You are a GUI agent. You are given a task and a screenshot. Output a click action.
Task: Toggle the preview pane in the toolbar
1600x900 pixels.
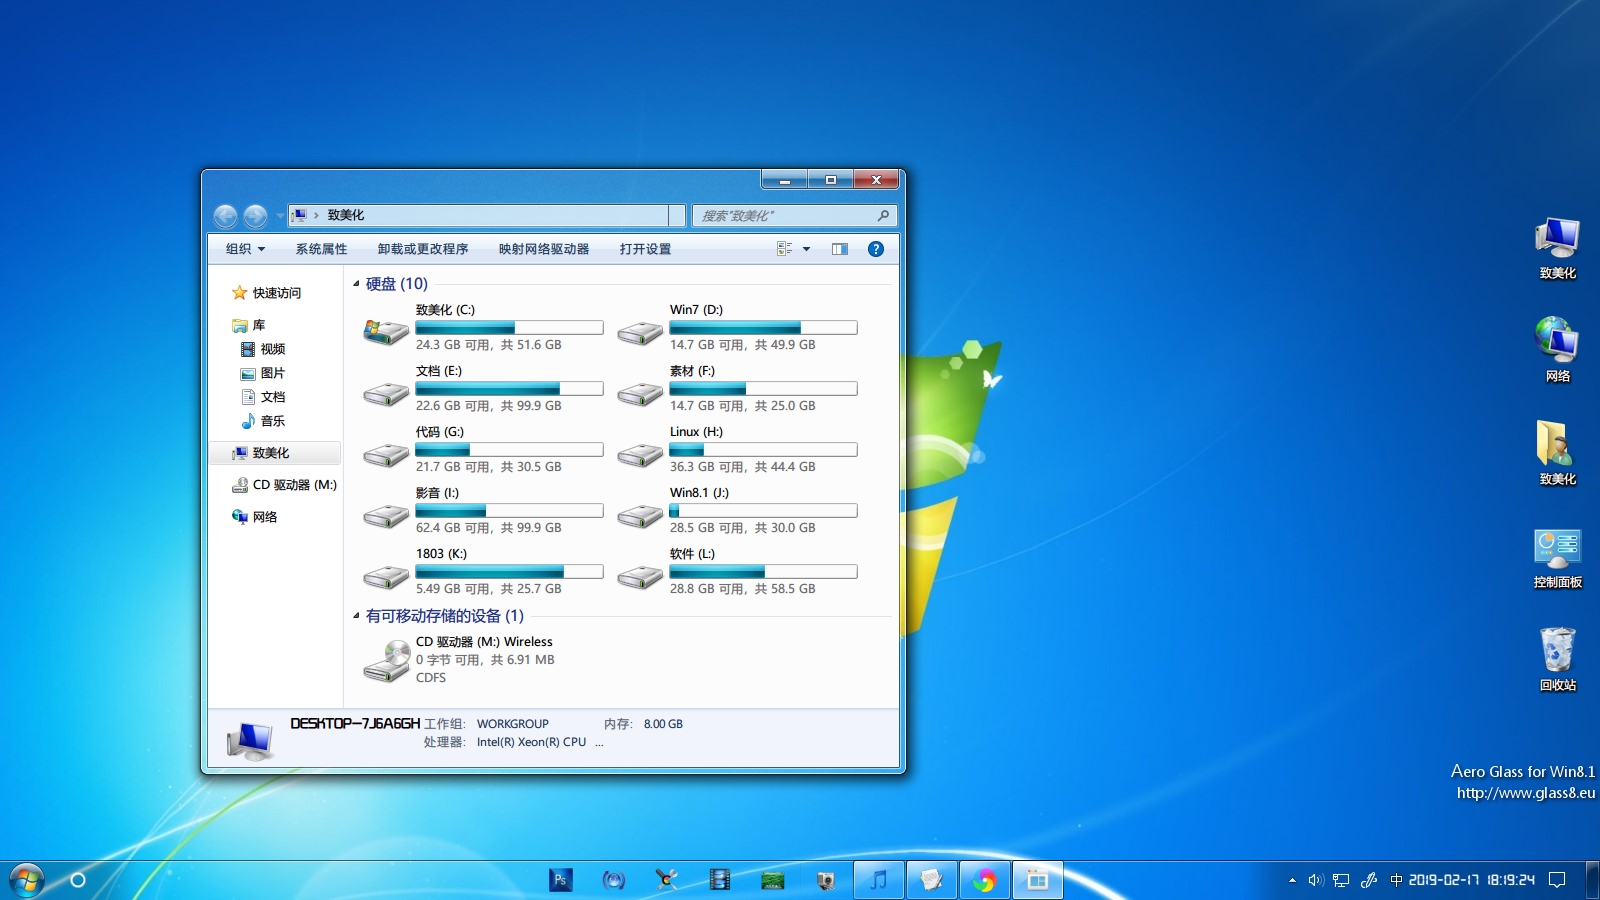[840, 248]
